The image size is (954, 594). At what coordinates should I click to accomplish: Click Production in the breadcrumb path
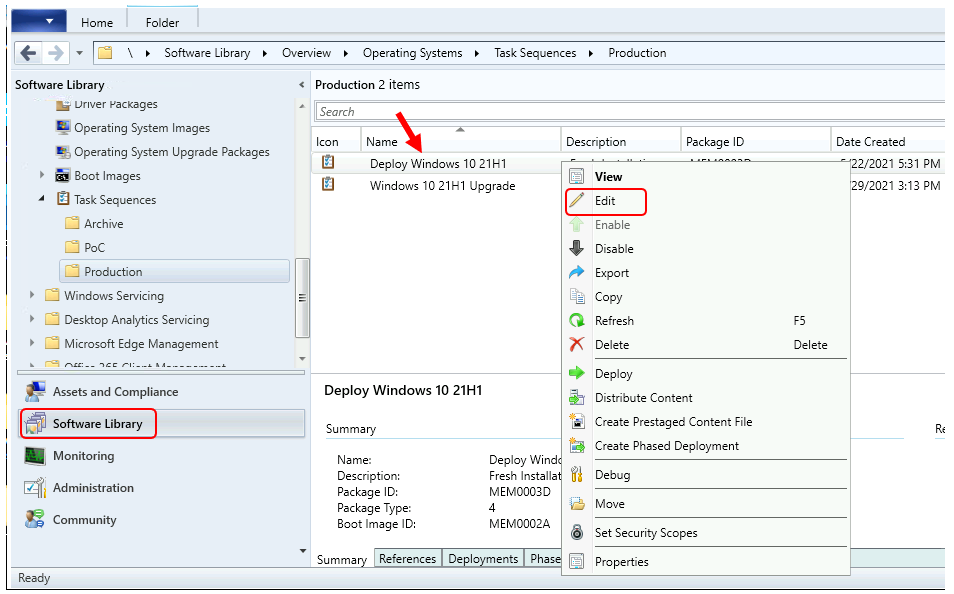coord(637,53)
